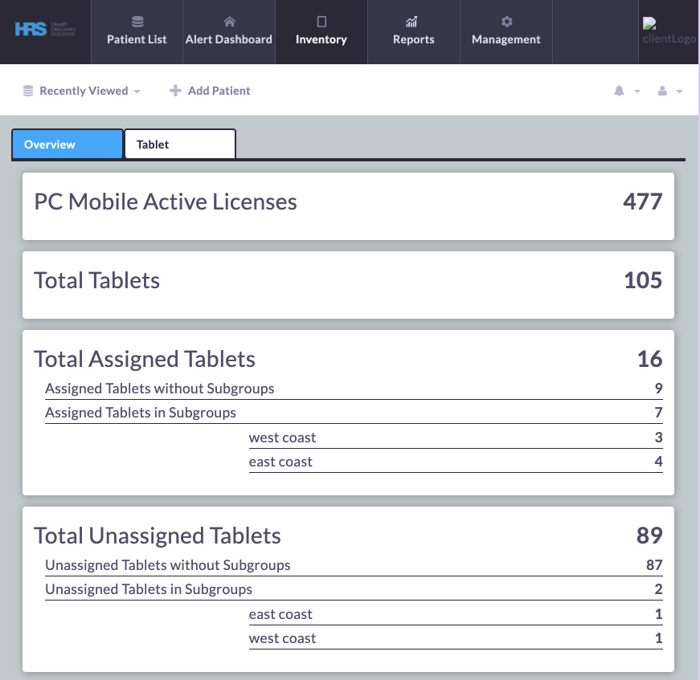
Task: Open dropdown arrow beside bell icon
Action: (x=637, y=92)
